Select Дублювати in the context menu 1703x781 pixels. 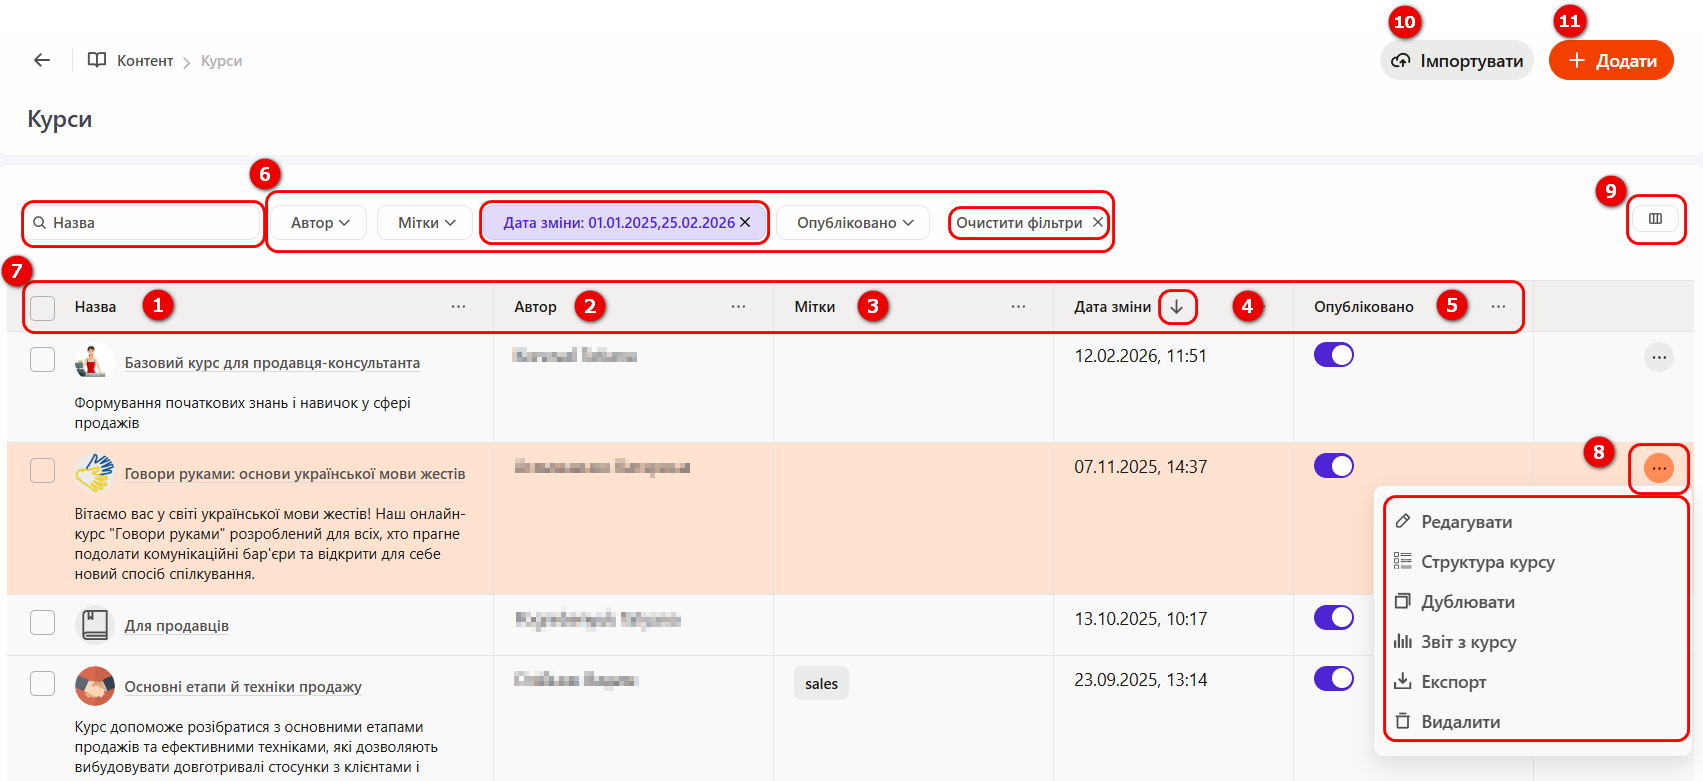[1467, 602]
